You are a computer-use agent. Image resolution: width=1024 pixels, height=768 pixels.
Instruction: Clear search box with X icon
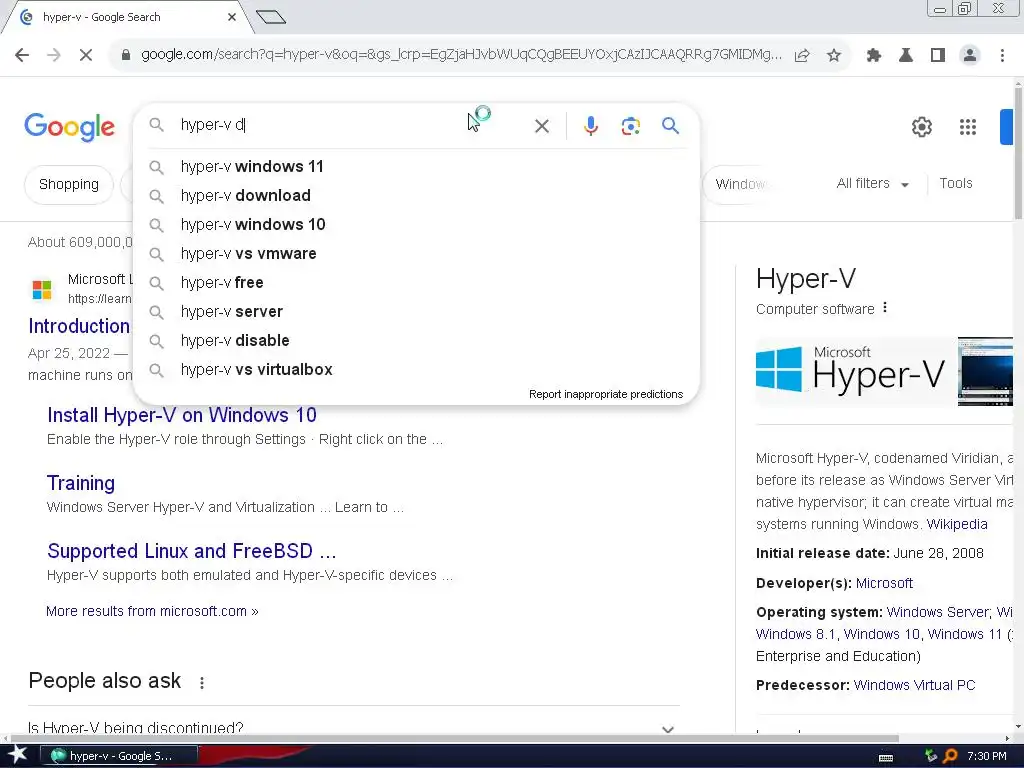(541, 126)
